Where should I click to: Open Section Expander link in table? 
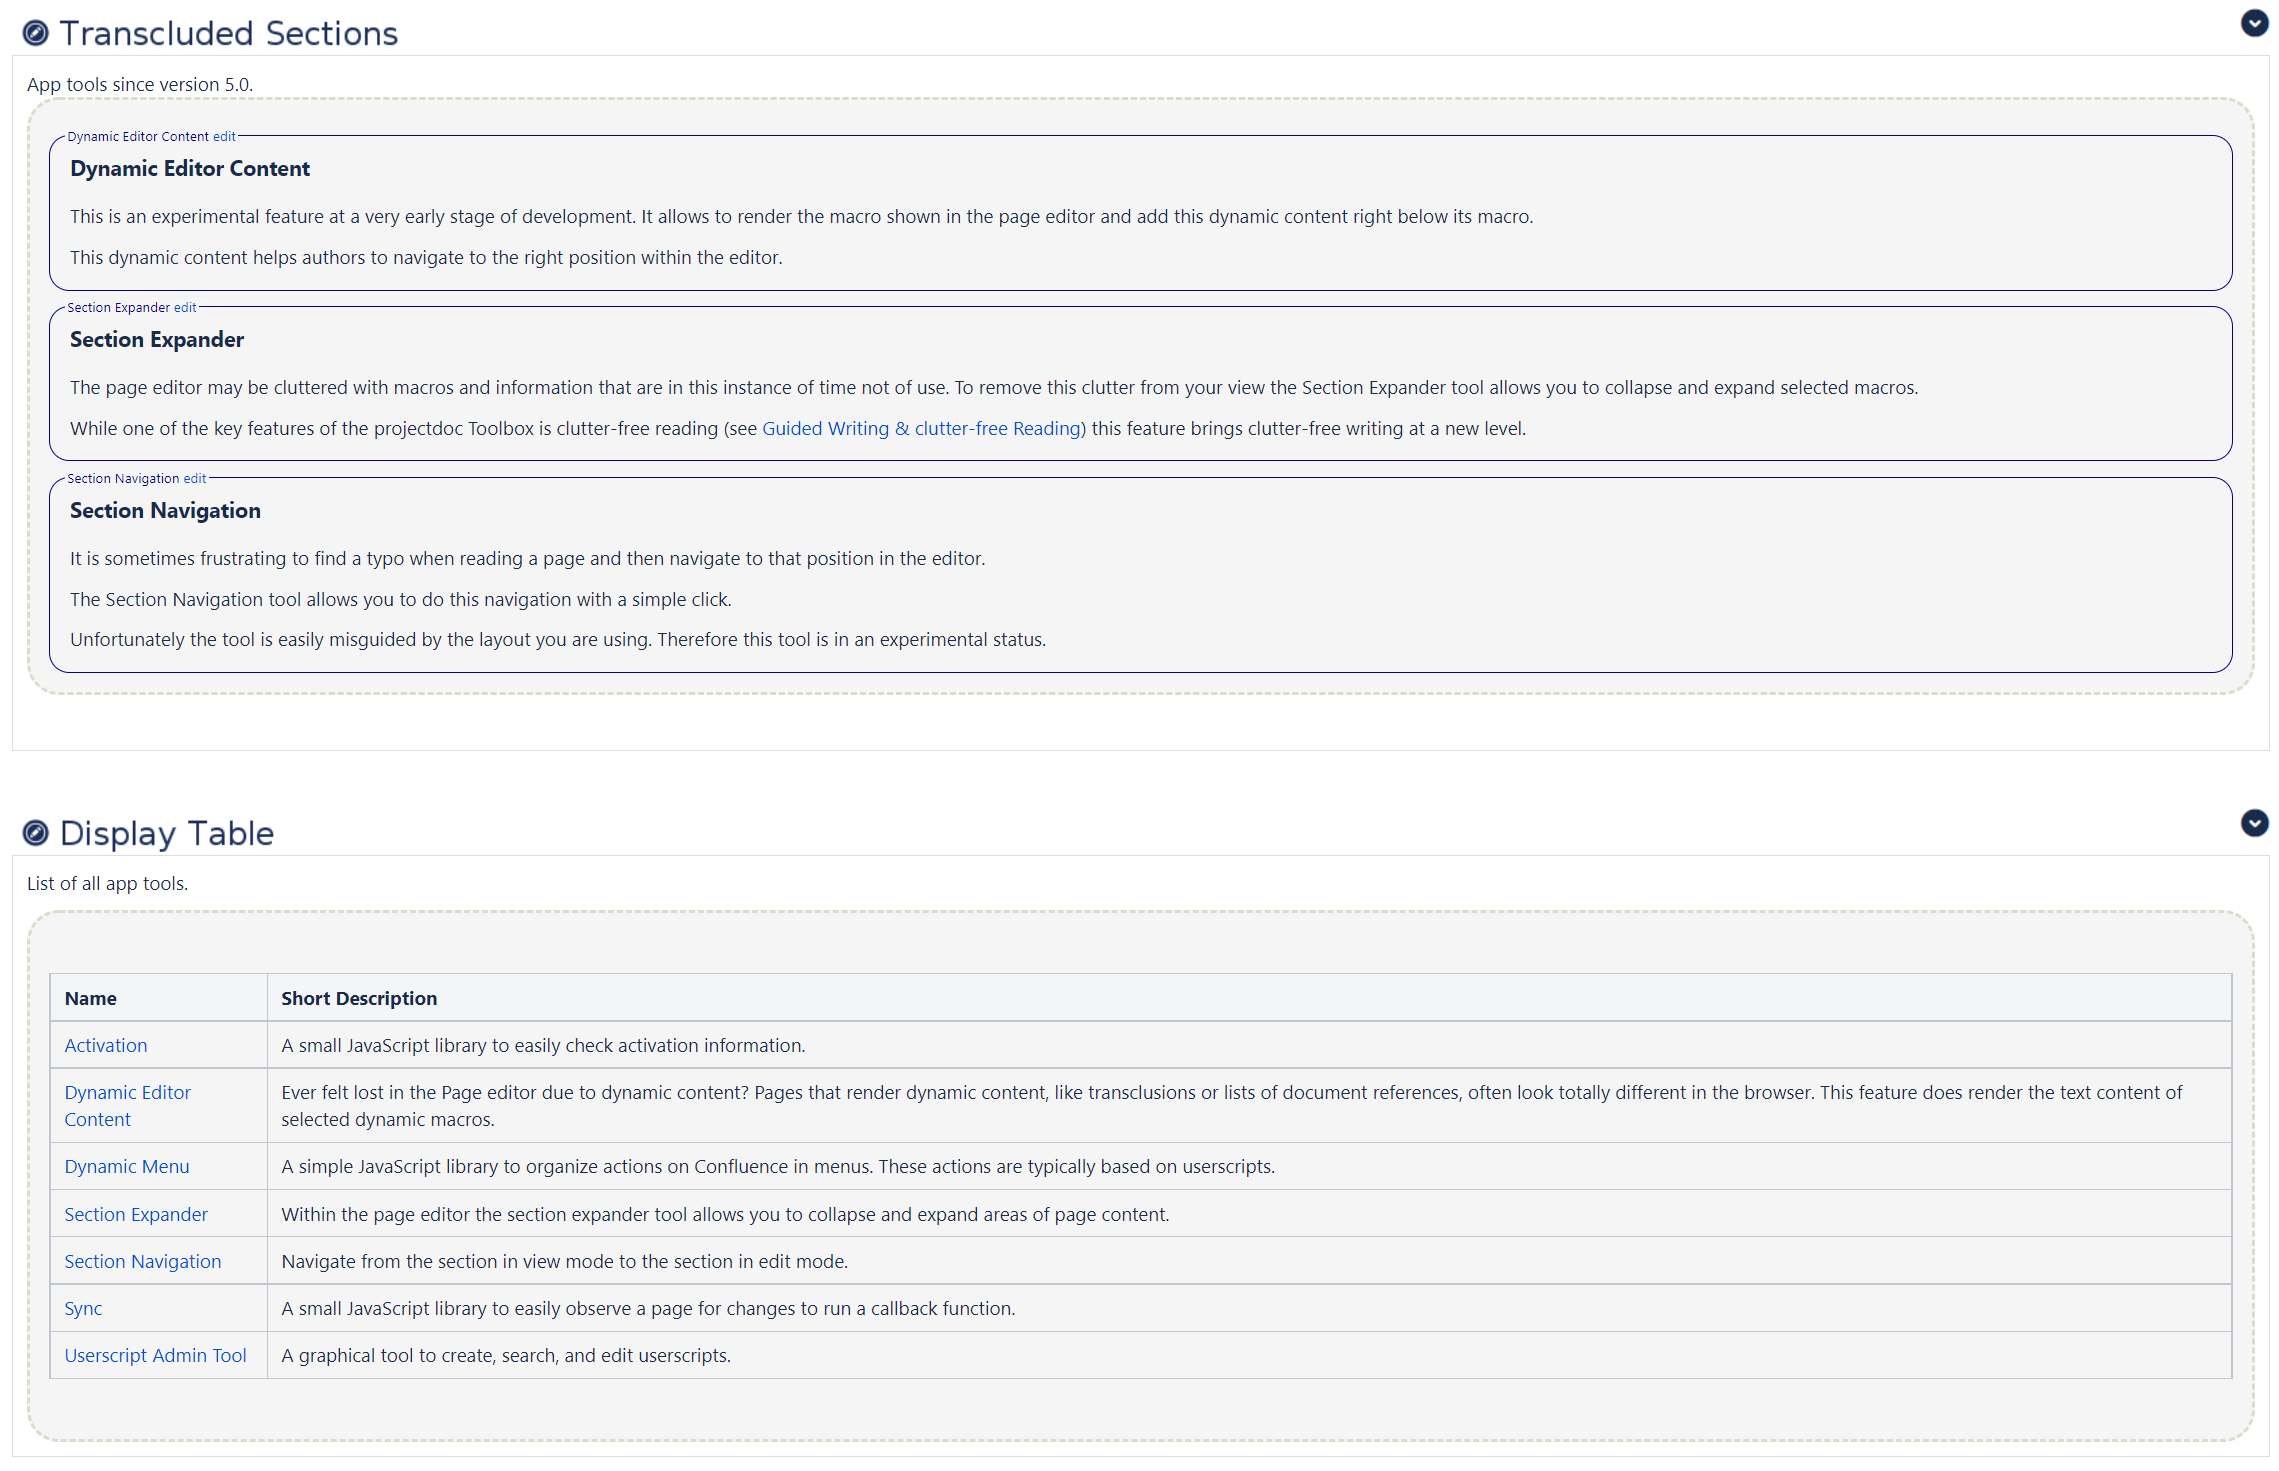point(136,1215)
